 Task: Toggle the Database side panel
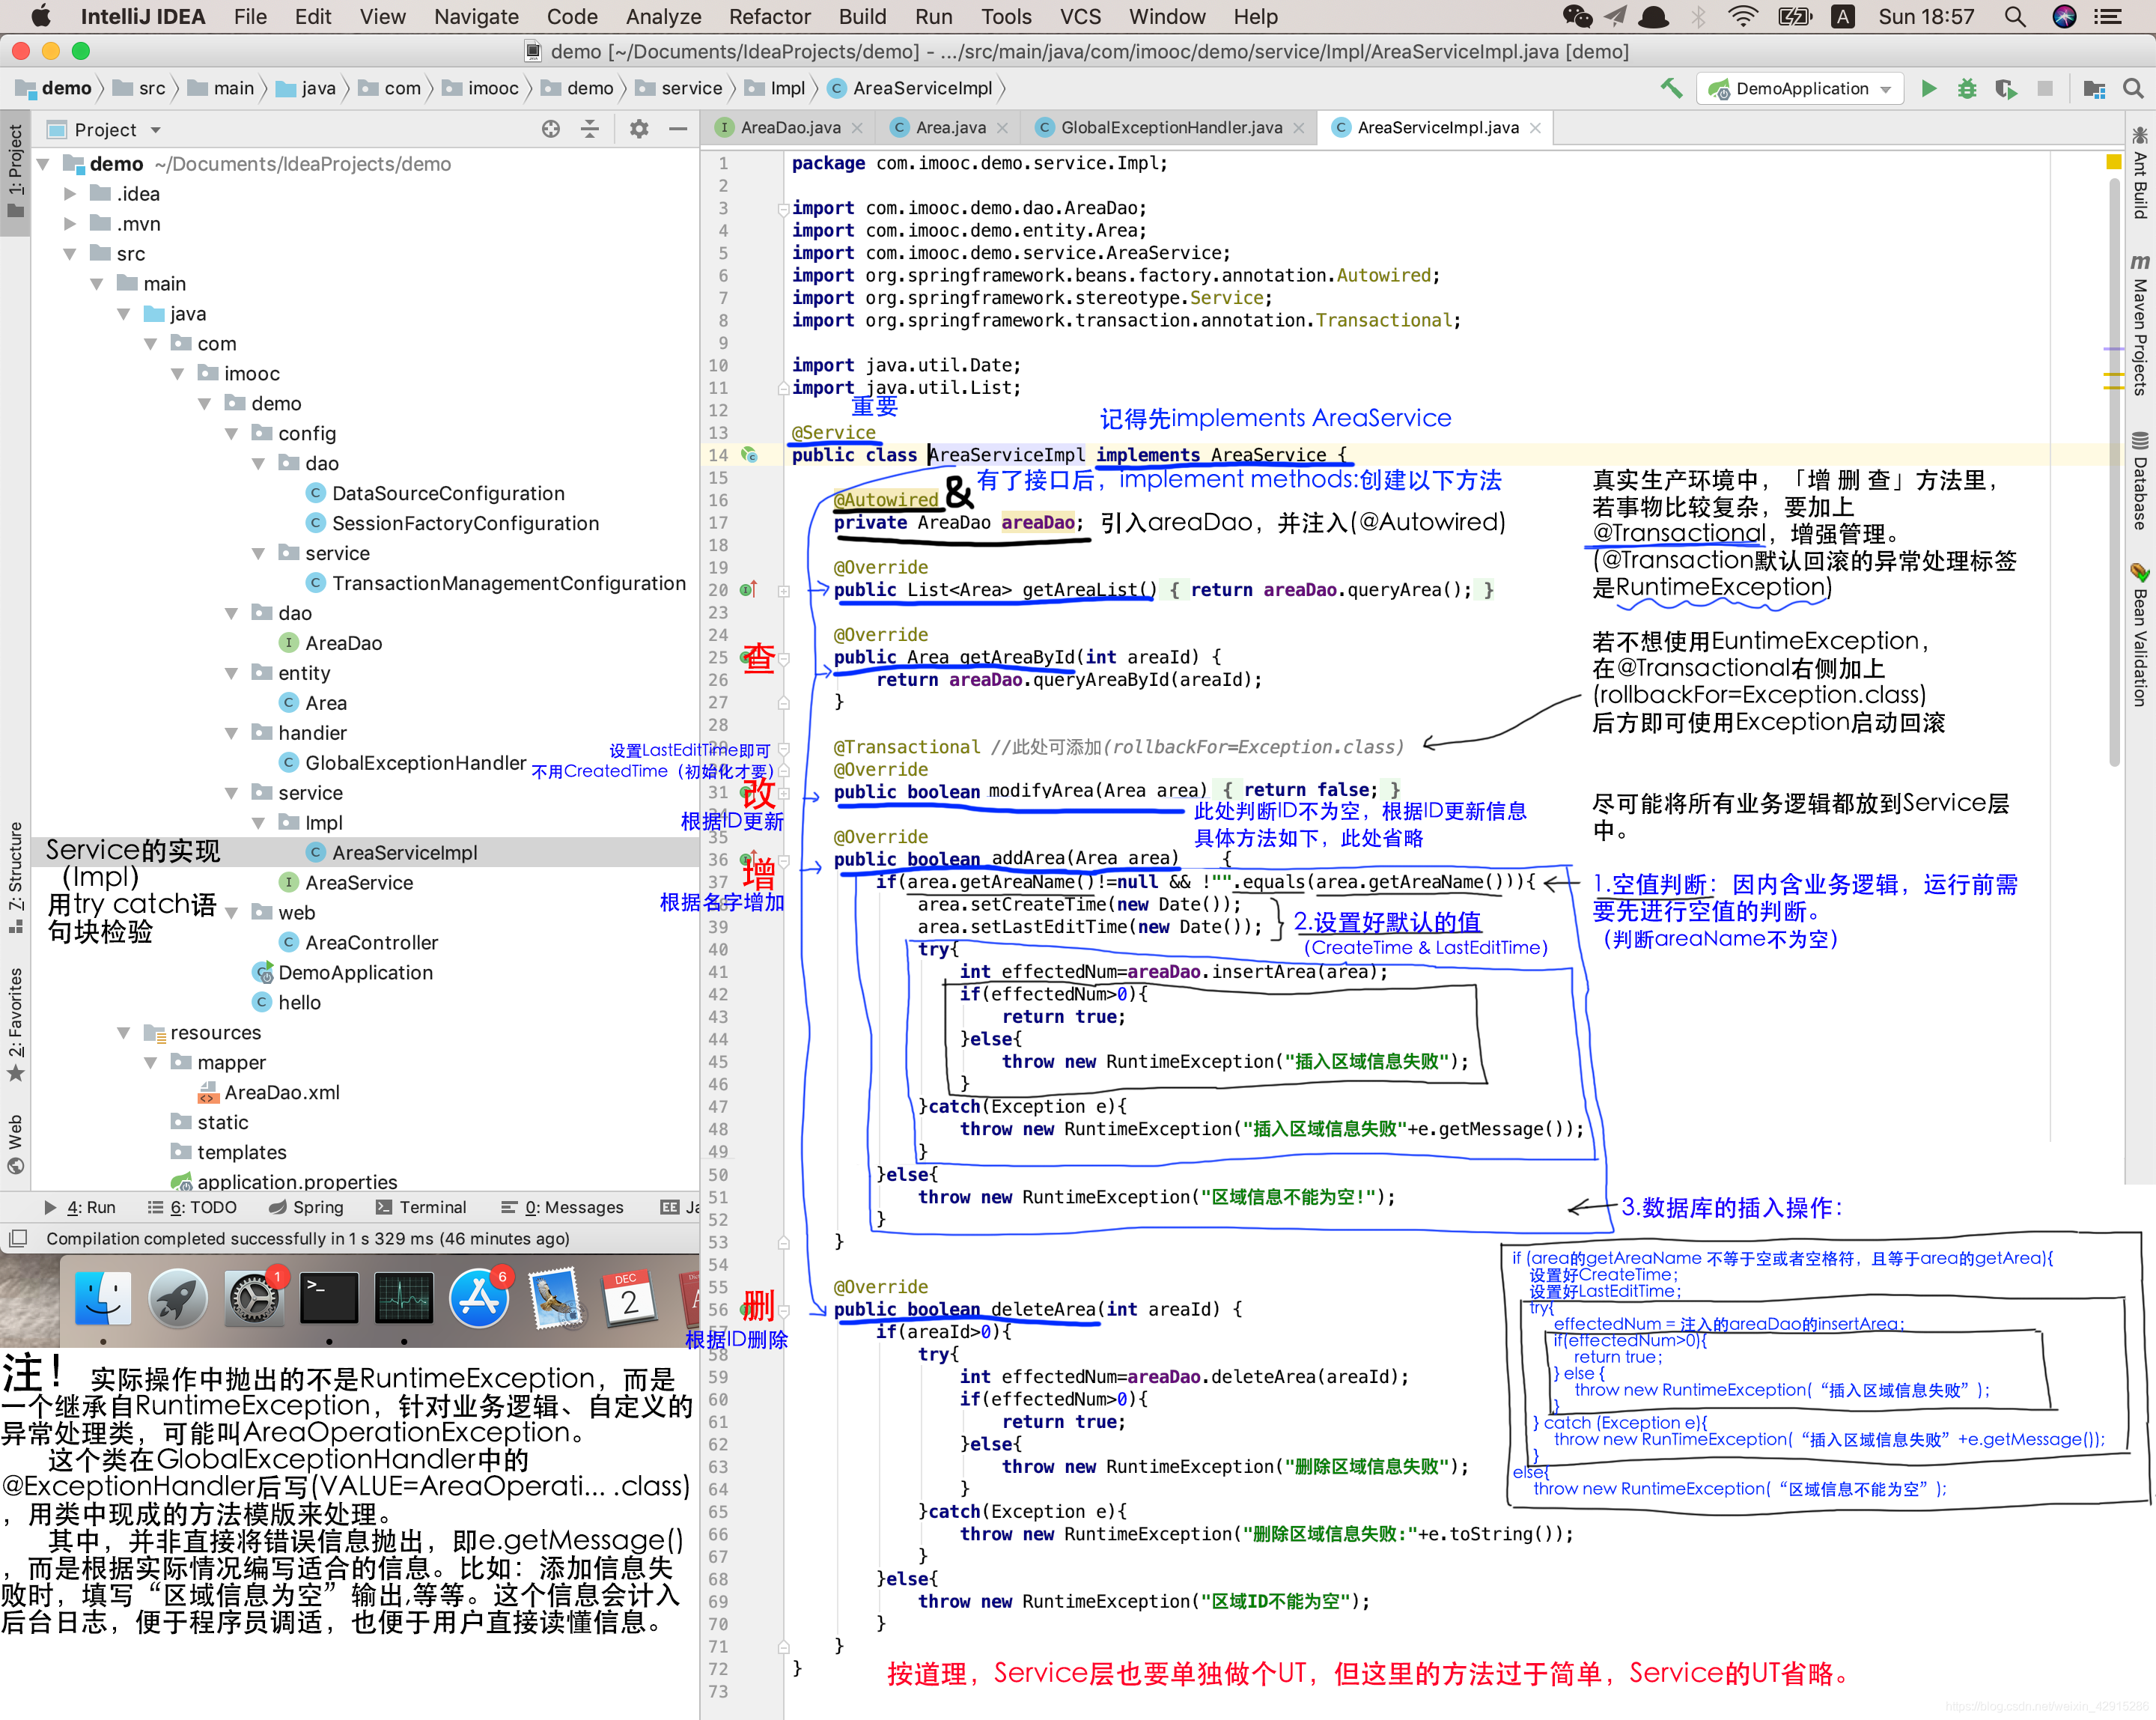tap(2140, 480)
